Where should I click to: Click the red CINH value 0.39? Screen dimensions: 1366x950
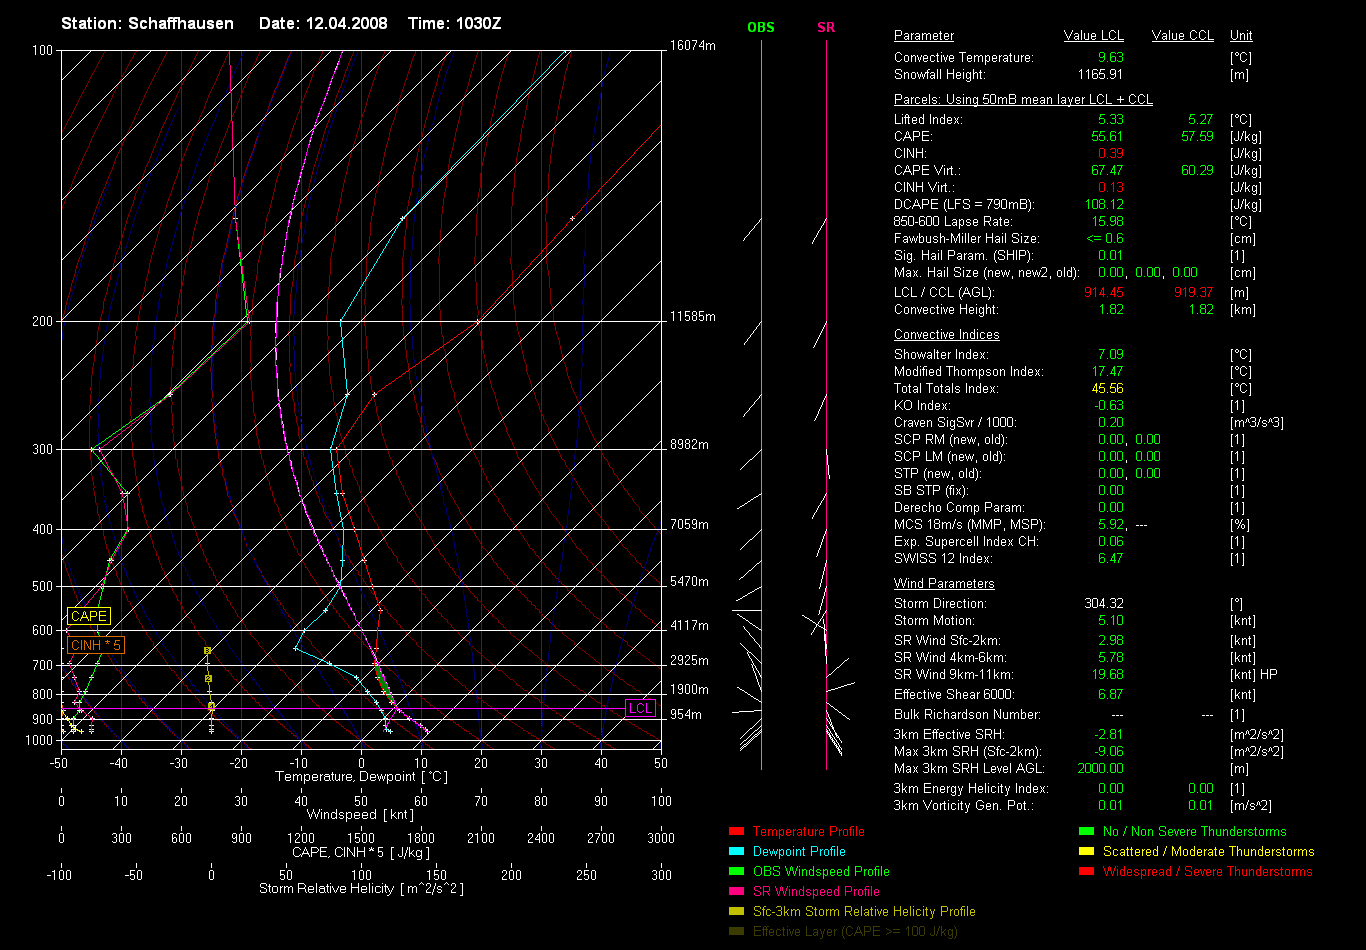(x=1110, y=154)
